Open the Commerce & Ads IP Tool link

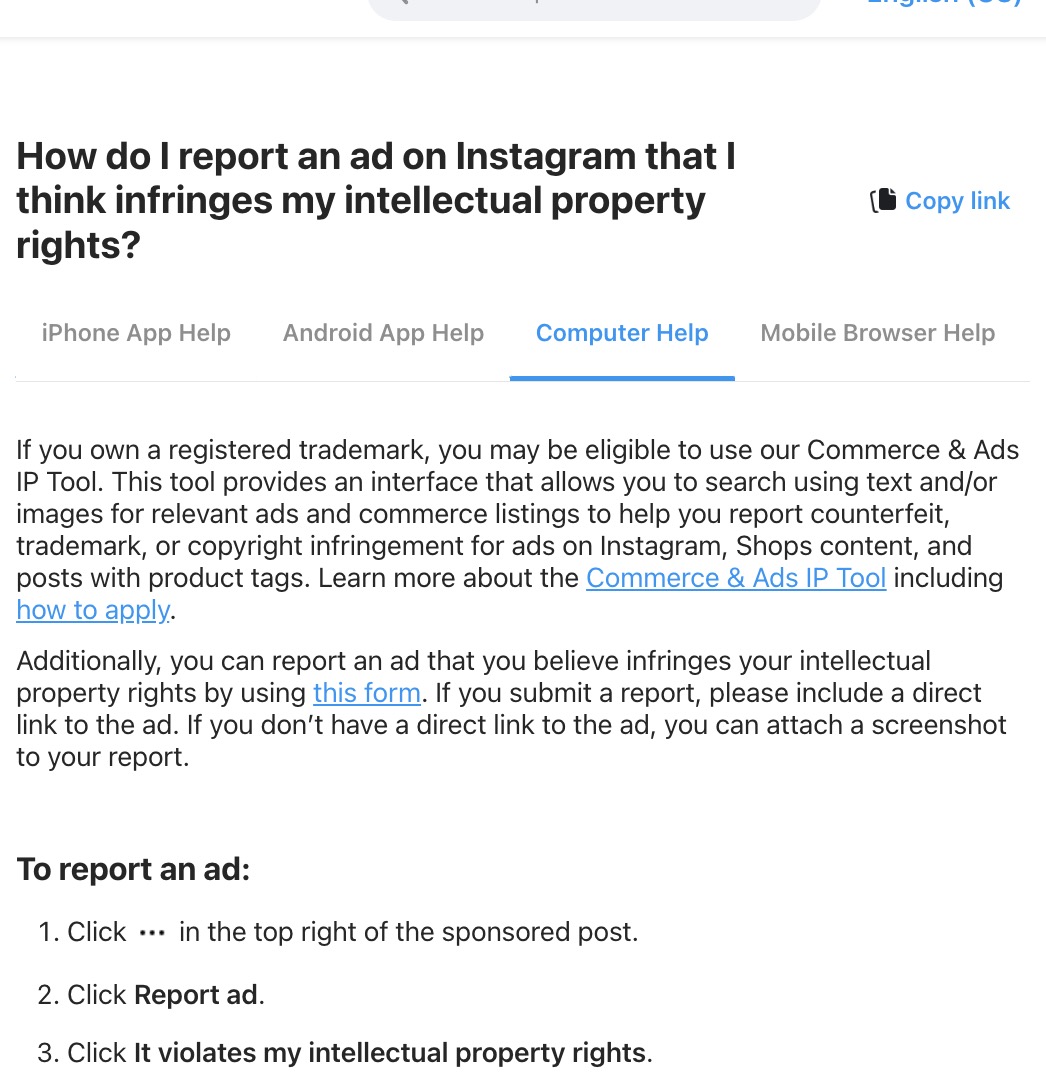click(736, 578)
